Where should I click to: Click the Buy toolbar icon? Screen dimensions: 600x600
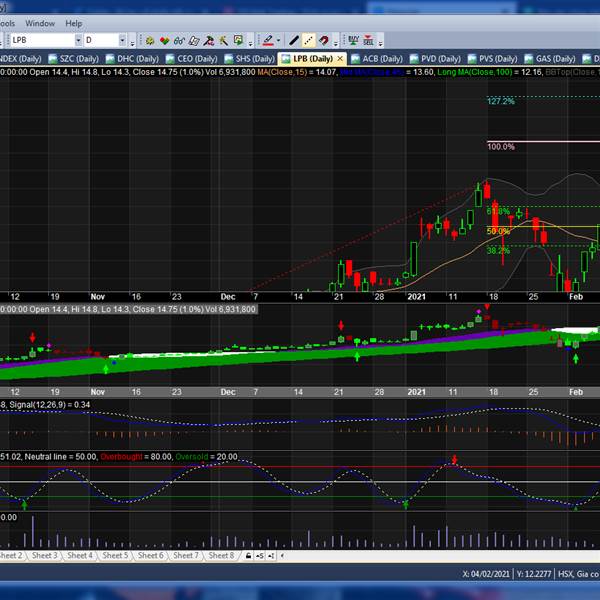click(x=353, y=41)
